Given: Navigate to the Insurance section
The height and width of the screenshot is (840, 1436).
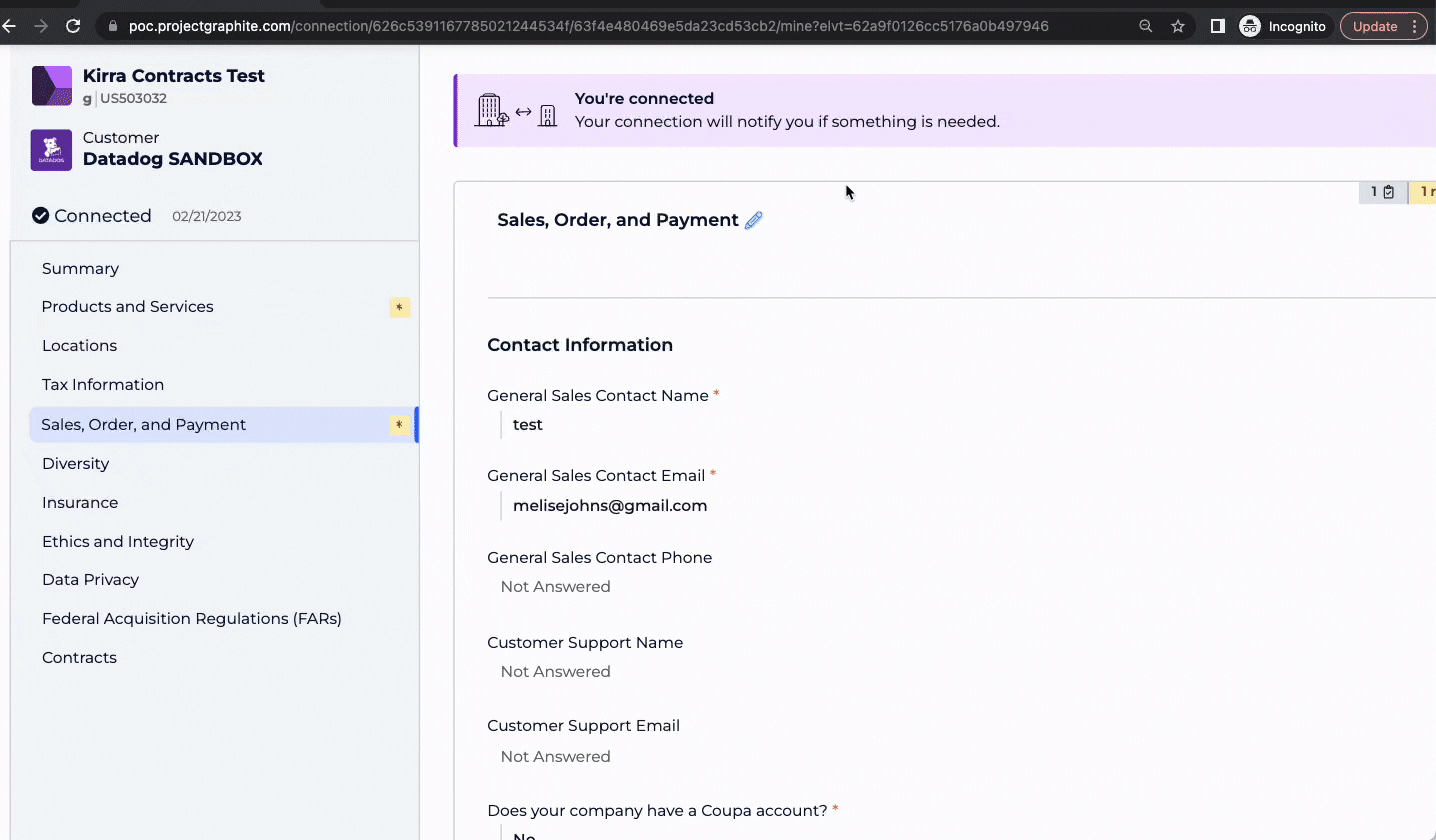Looking at the screenshot, I should (80, 502).
